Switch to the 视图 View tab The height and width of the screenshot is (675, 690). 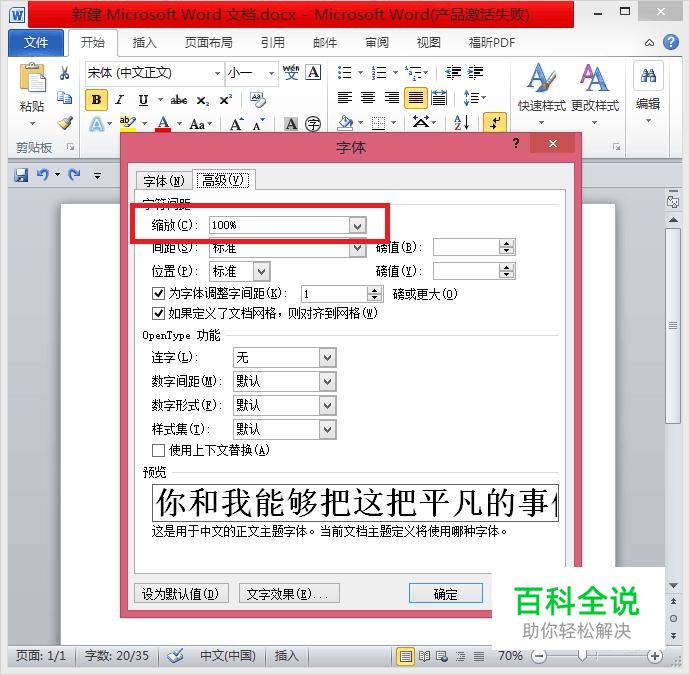tap(429, 43)
